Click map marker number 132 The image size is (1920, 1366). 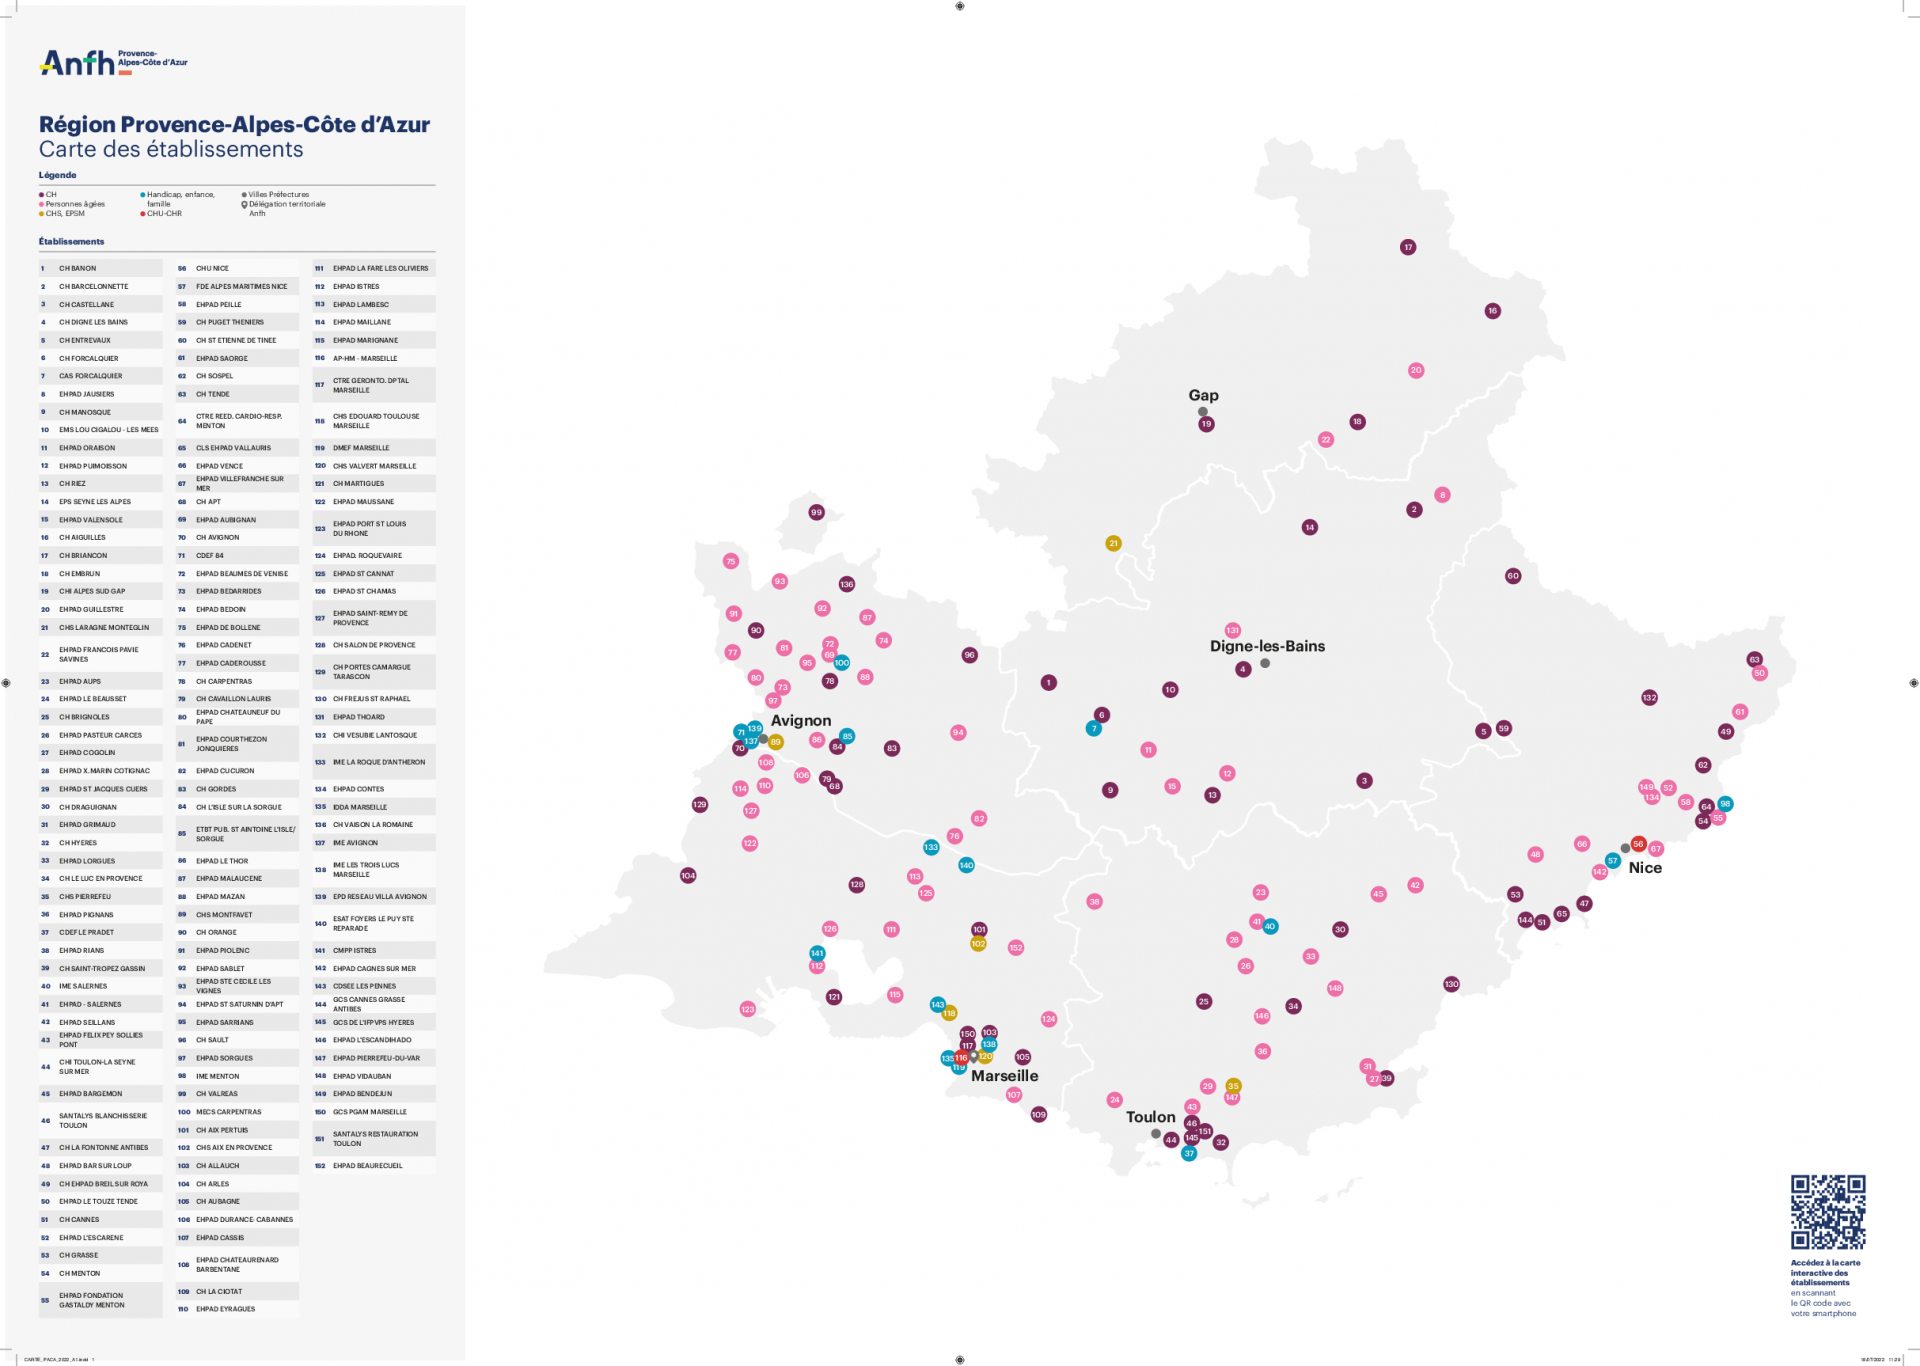tap(1649, 697)
